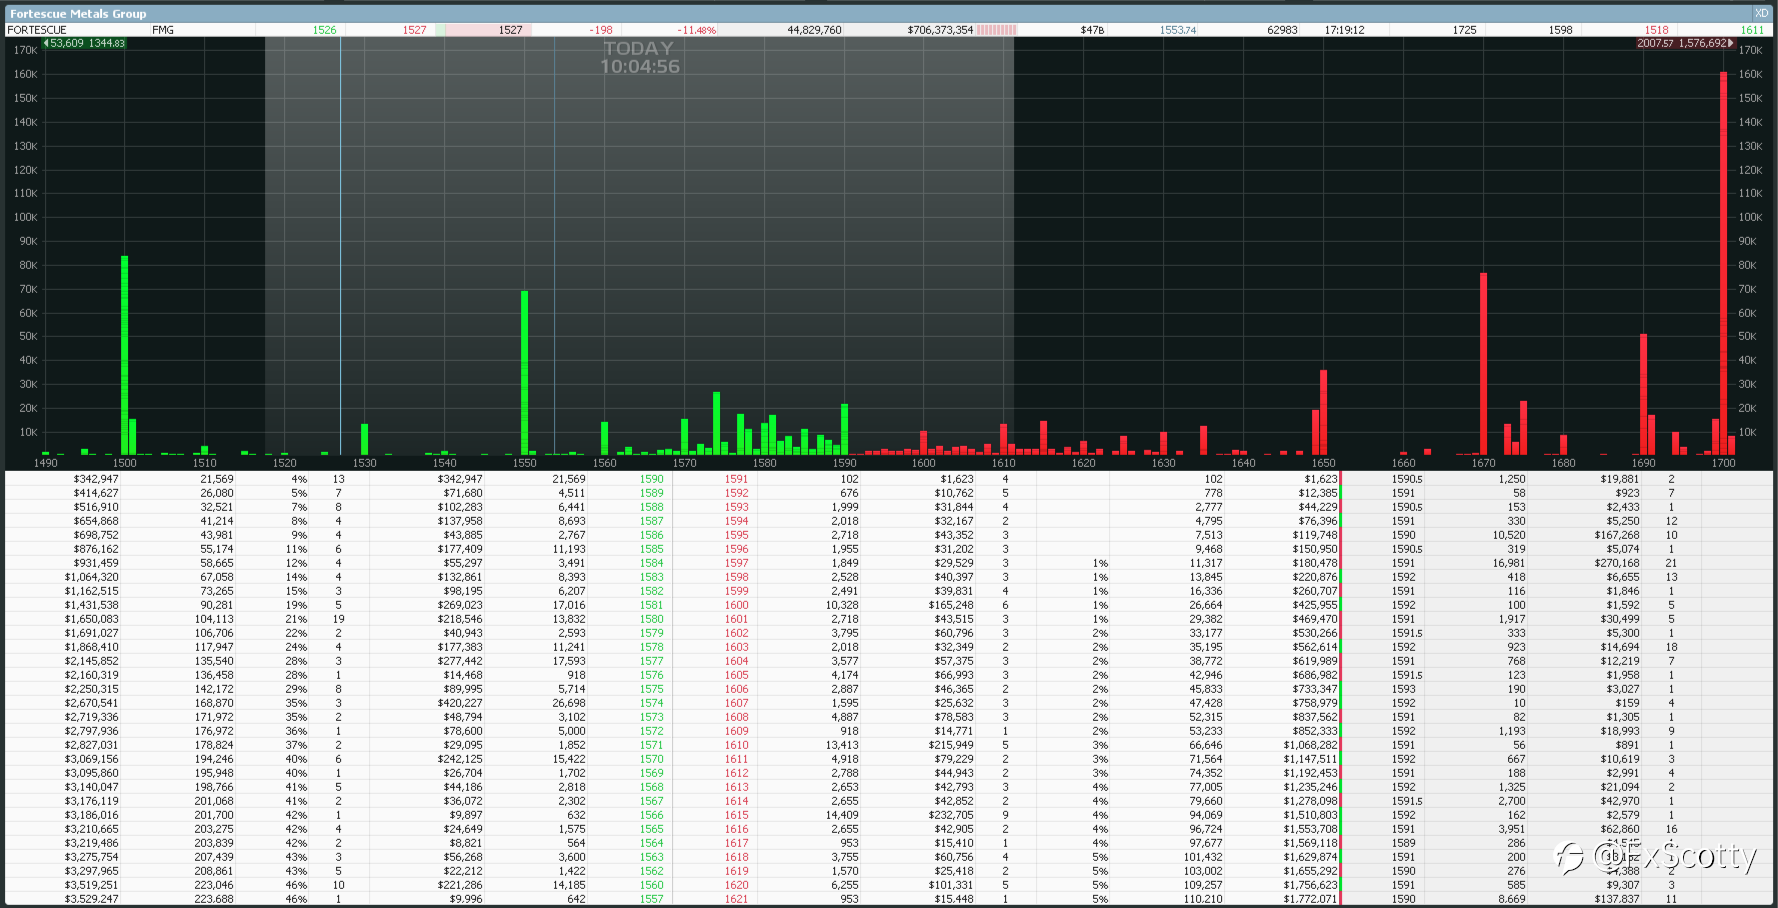1778x908 pixels.
Task: Select the red ask price 1620 in depth
Action: [736, 885]
